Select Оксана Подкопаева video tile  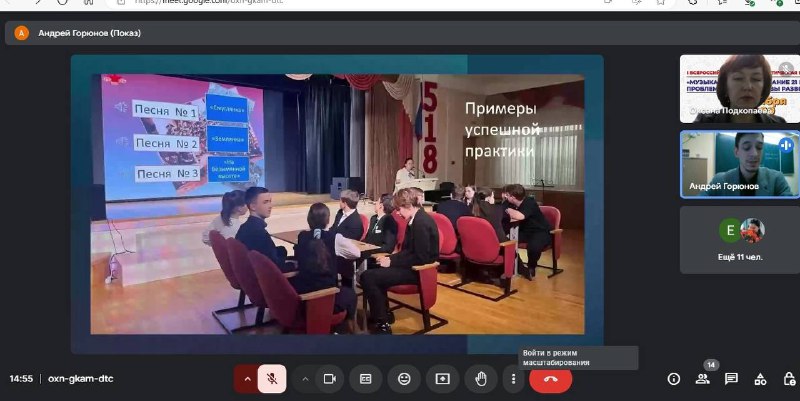[740, 89]
